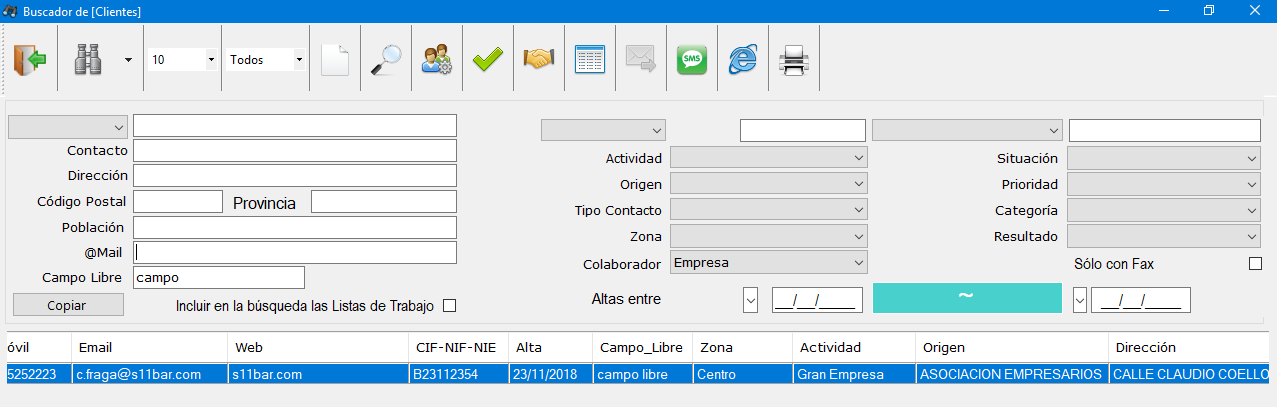
Task: Tick the Sólo con Fax checkbox
Action: [x=1256, y=264]
